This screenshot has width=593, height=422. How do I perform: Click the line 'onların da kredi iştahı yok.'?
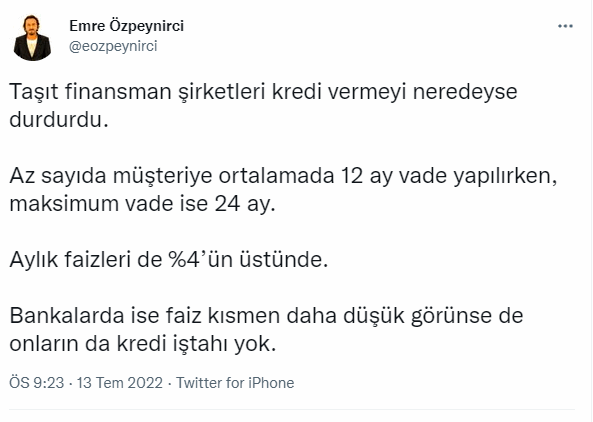[143, 344]
